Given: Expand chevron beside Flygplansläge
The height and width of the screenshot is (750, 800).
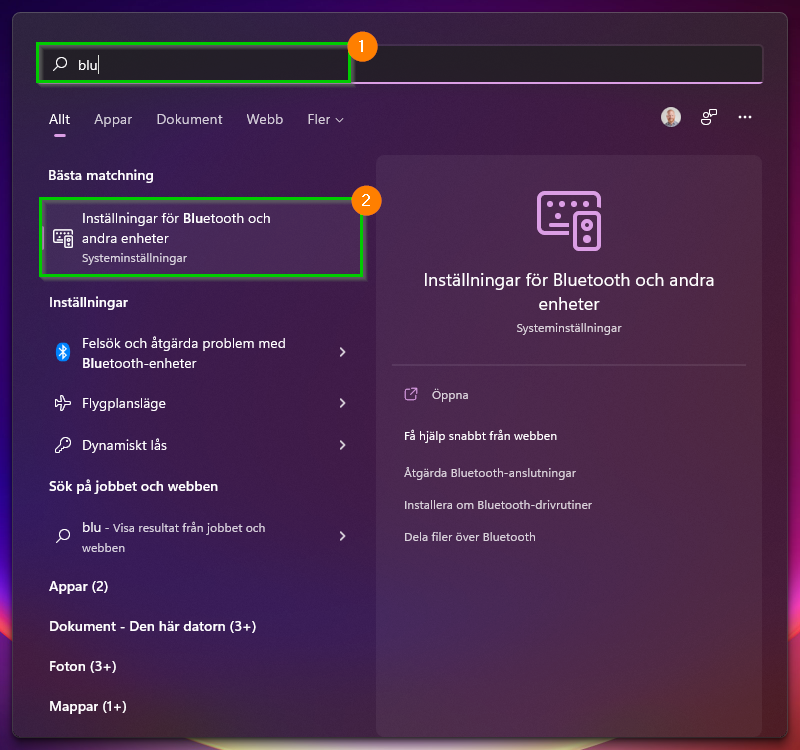Looking at the screenshot, I should [x=342, y=403].
